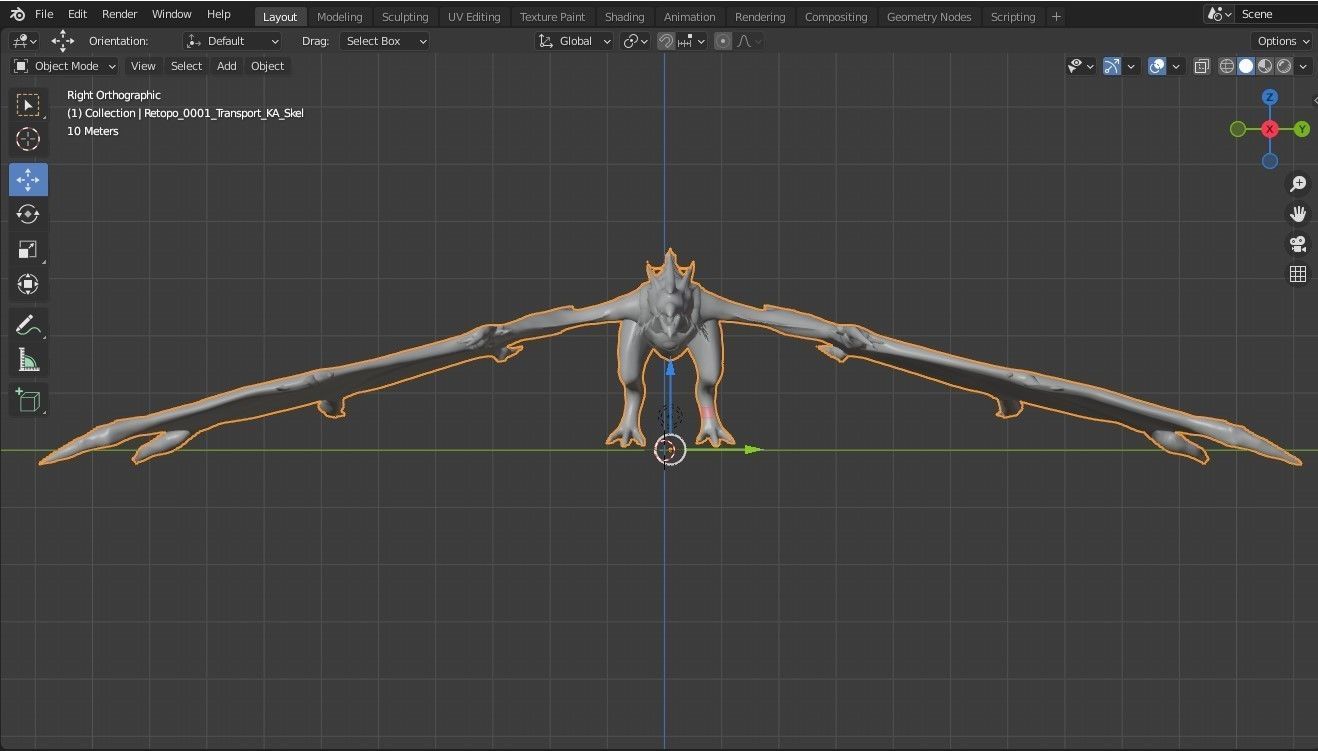
Task: Open the Edit menu
Action: point(77,14)
